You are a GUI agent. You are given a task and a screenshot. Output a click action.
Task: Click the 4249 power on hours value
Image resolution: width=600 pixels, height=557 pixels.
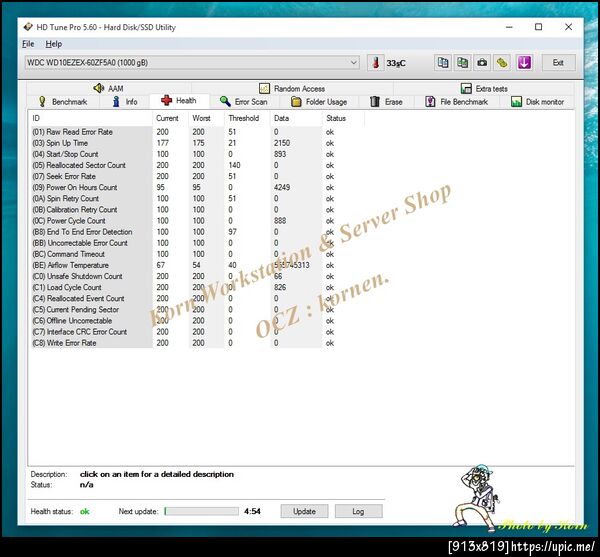tap(282, 187)
